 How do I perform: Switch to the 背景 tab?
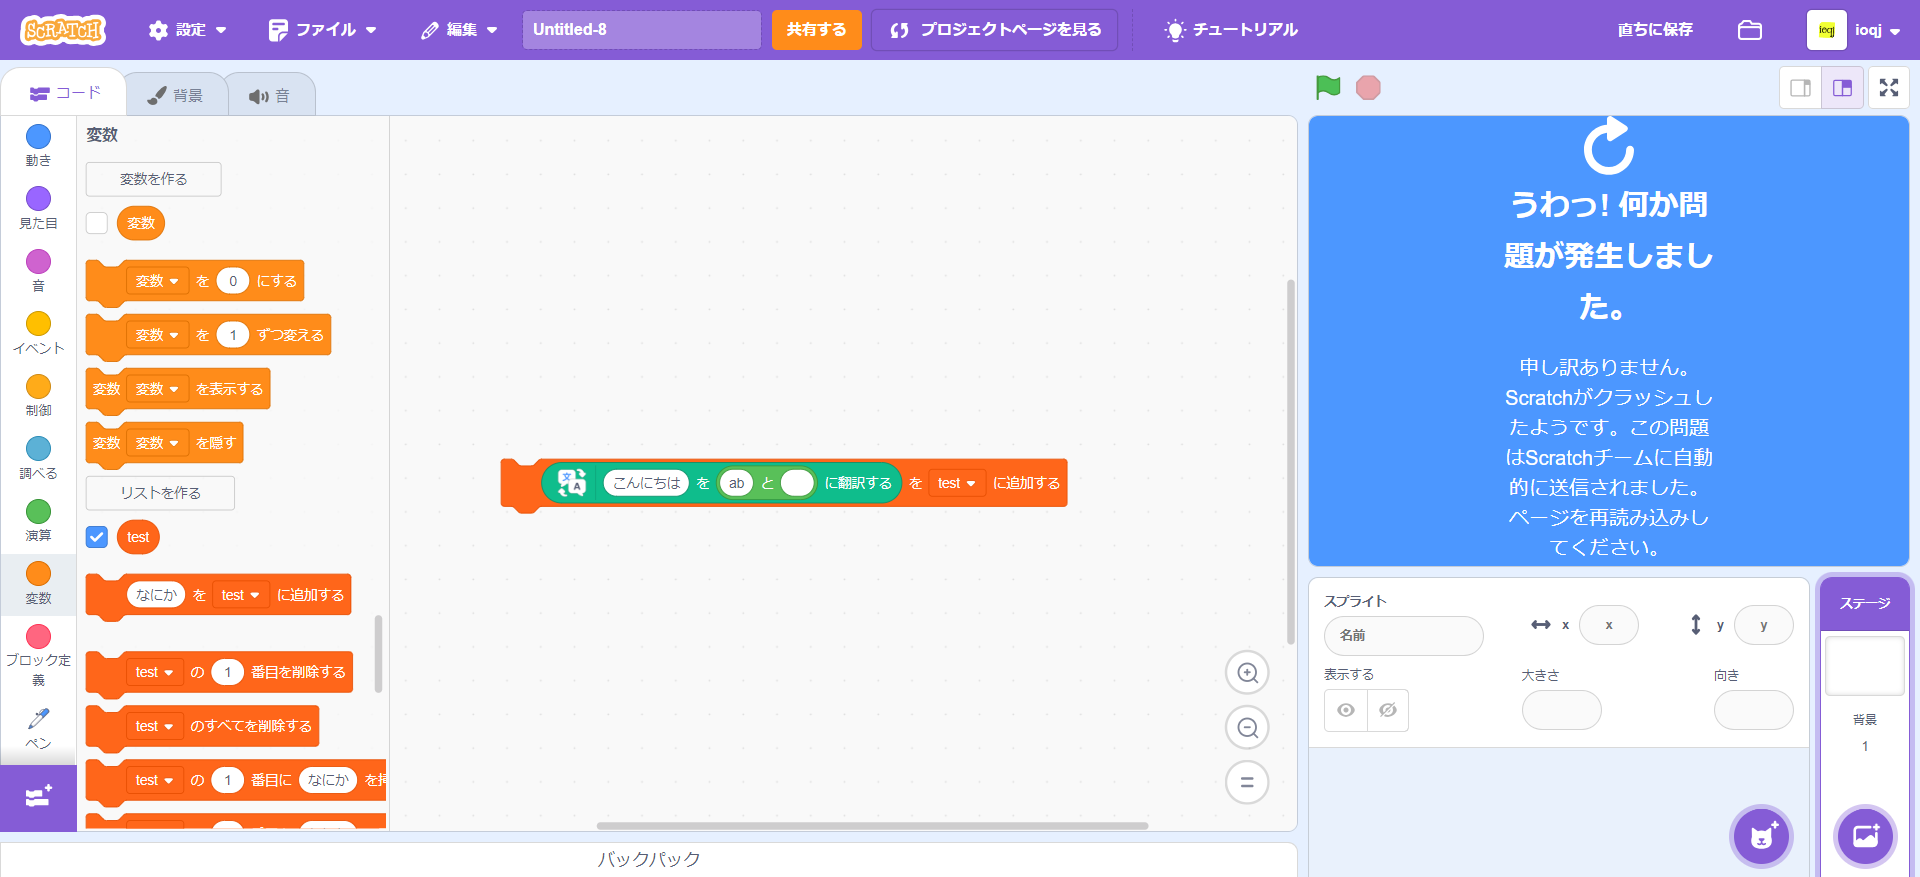[x=176, y=95]
